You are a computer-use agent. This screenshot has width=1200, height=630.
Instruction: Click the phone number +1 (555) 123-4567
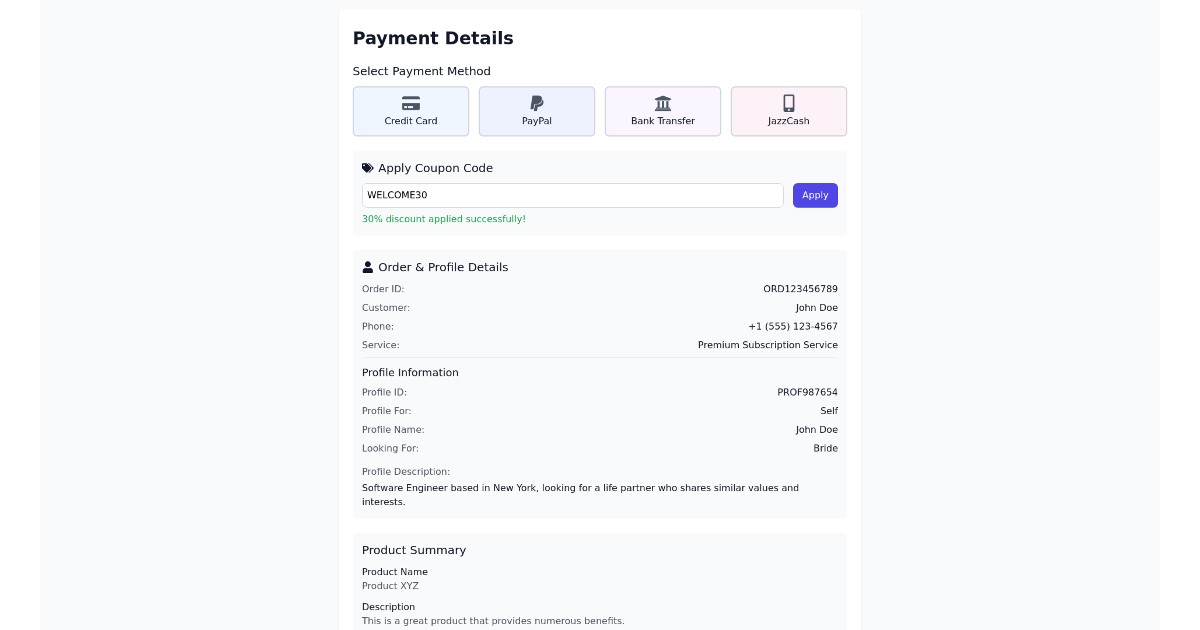point(793,326)
